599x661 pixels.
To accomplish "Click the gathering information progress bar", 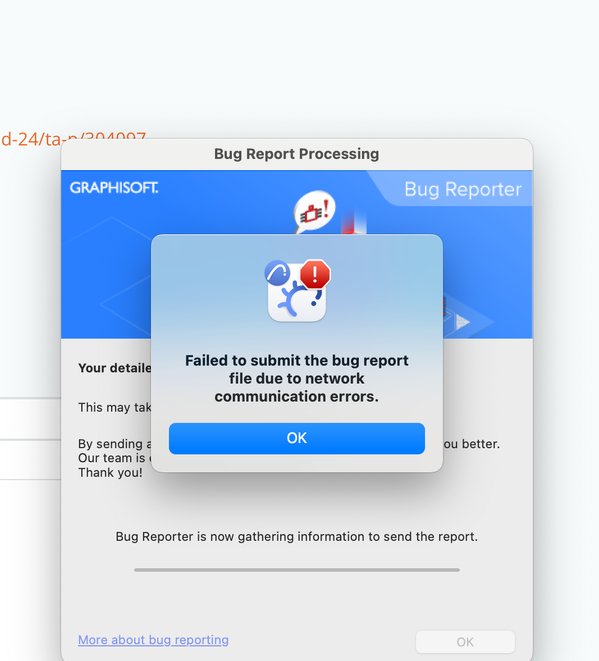I will [297, 570].
